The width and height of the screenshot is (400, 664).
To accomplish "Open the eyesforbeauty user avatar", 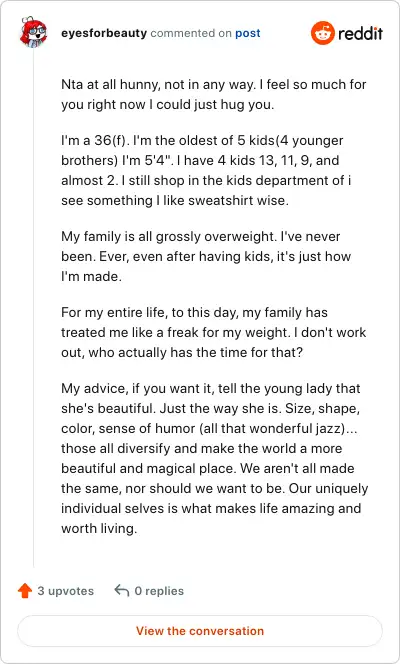I will click(x=33, y=32).
